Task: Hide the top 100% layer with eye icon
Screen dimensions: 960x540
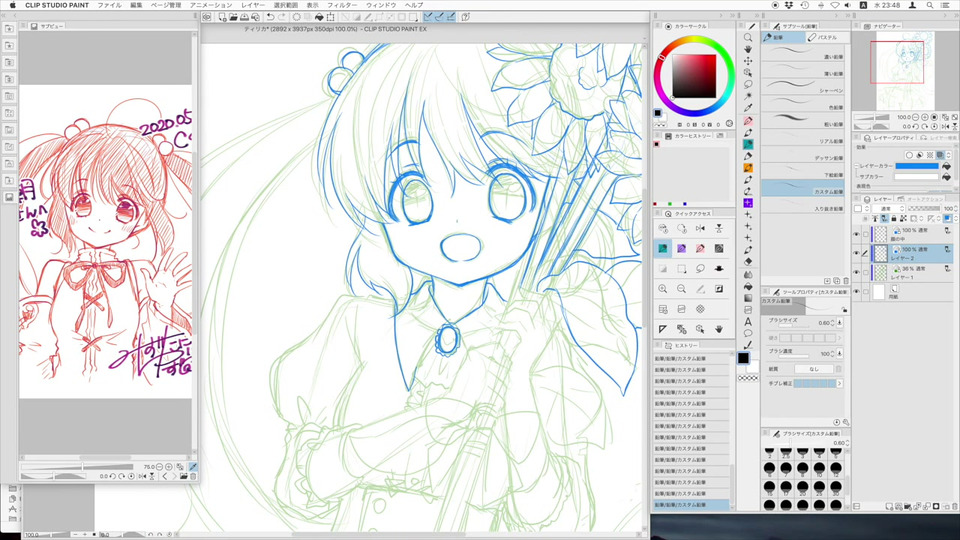Action: 857,234
